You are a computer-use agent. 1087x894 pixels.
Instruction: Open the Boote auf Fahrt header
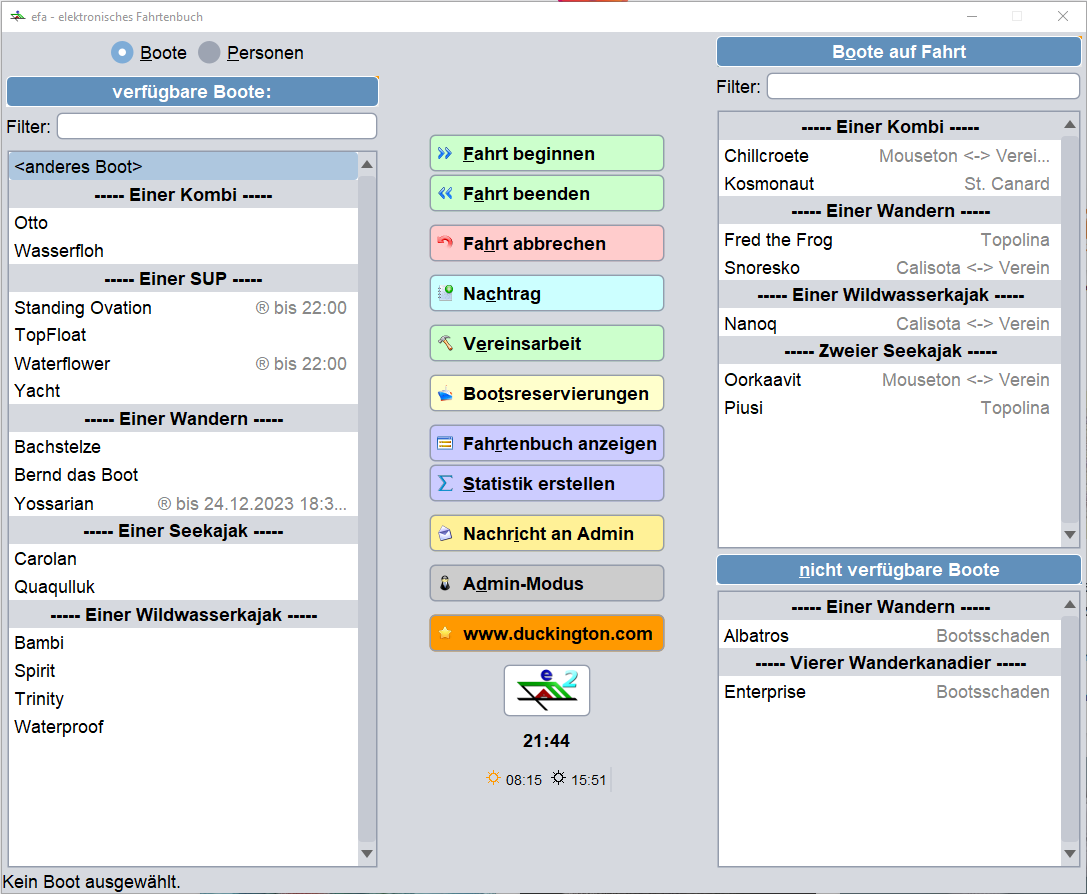(898, 52)
